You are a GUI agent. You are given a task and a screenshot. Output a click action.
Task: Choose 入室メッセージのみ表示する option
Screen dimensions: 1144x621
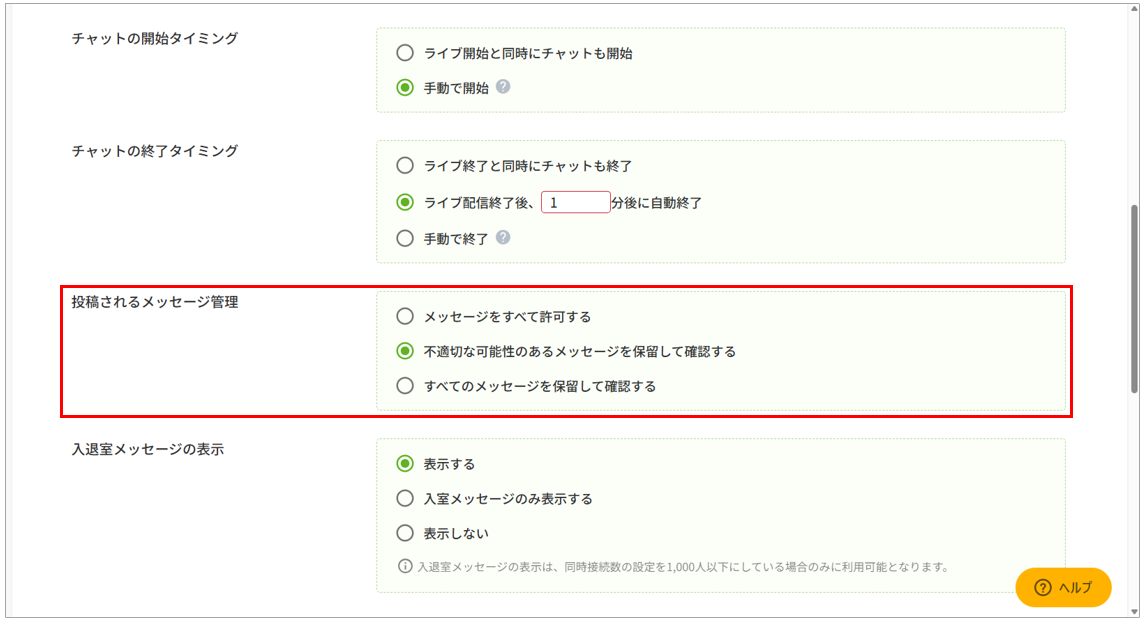point(405,498)
